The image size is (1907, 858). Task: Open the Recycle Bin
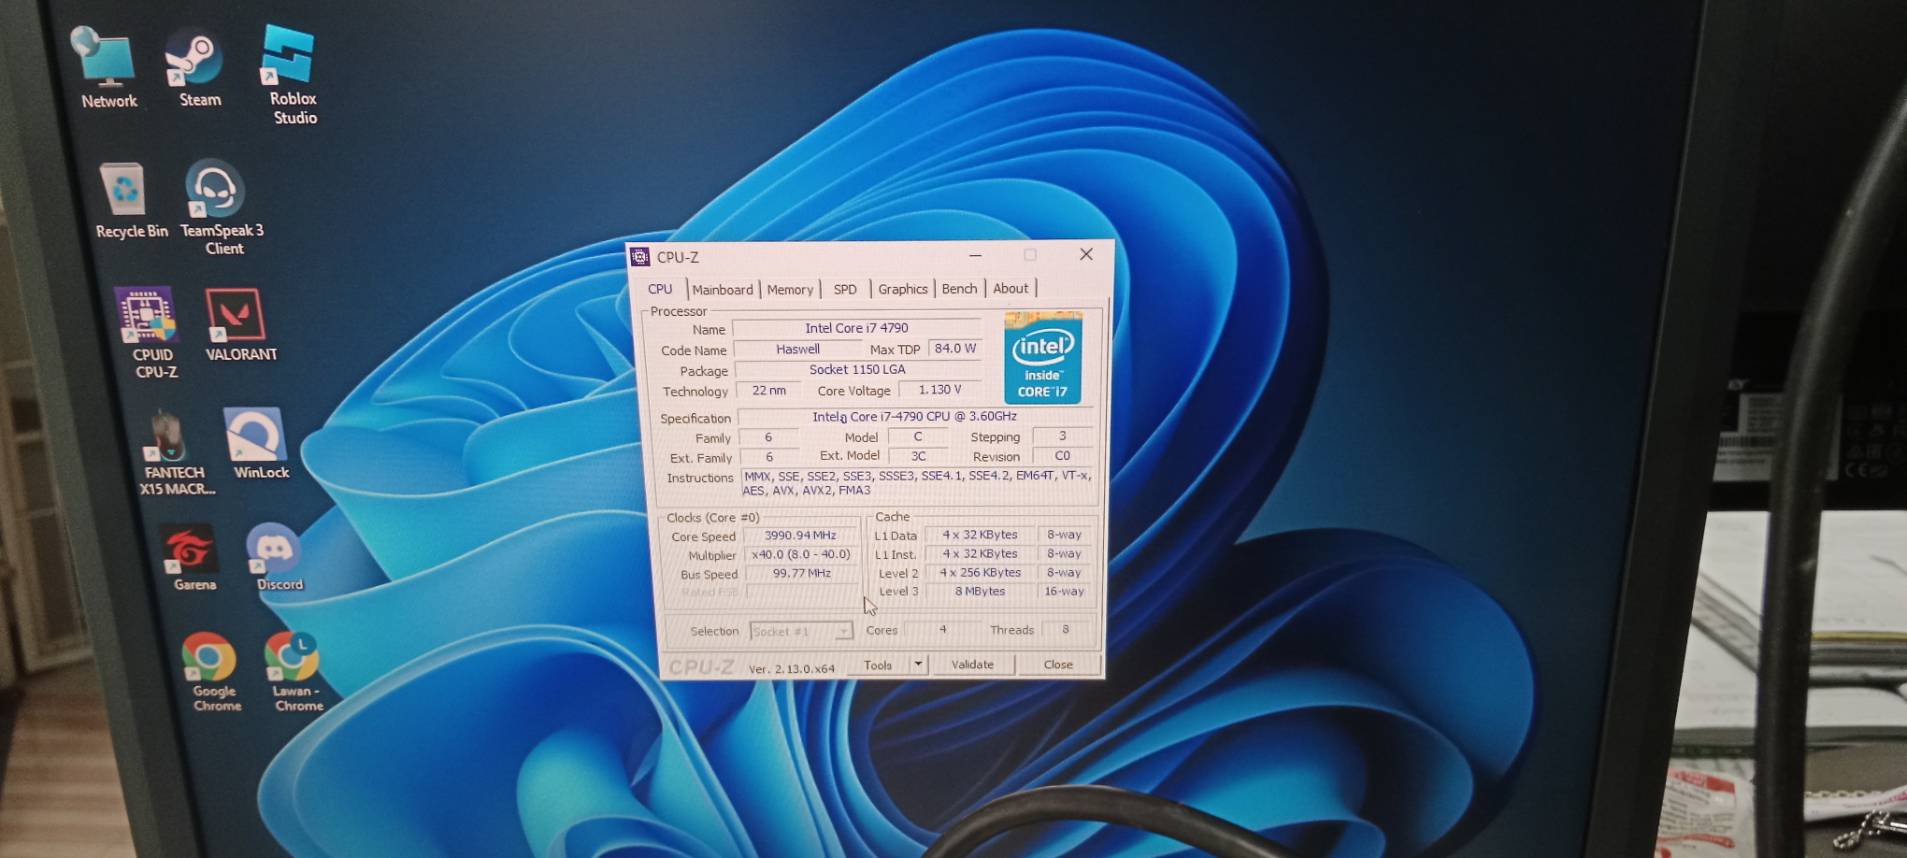click(x=128, y=200)
